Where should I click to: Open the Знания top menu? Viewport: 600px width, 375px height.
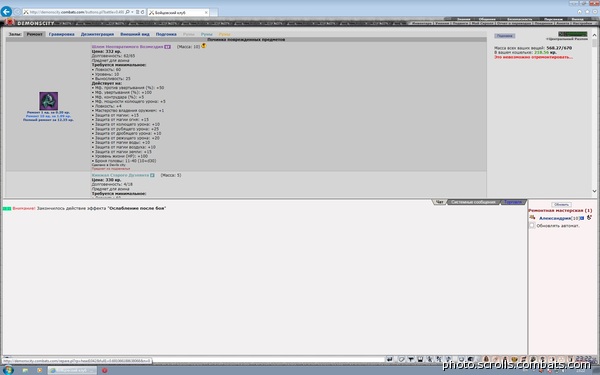pyautogui.click(x=463, y=19)
